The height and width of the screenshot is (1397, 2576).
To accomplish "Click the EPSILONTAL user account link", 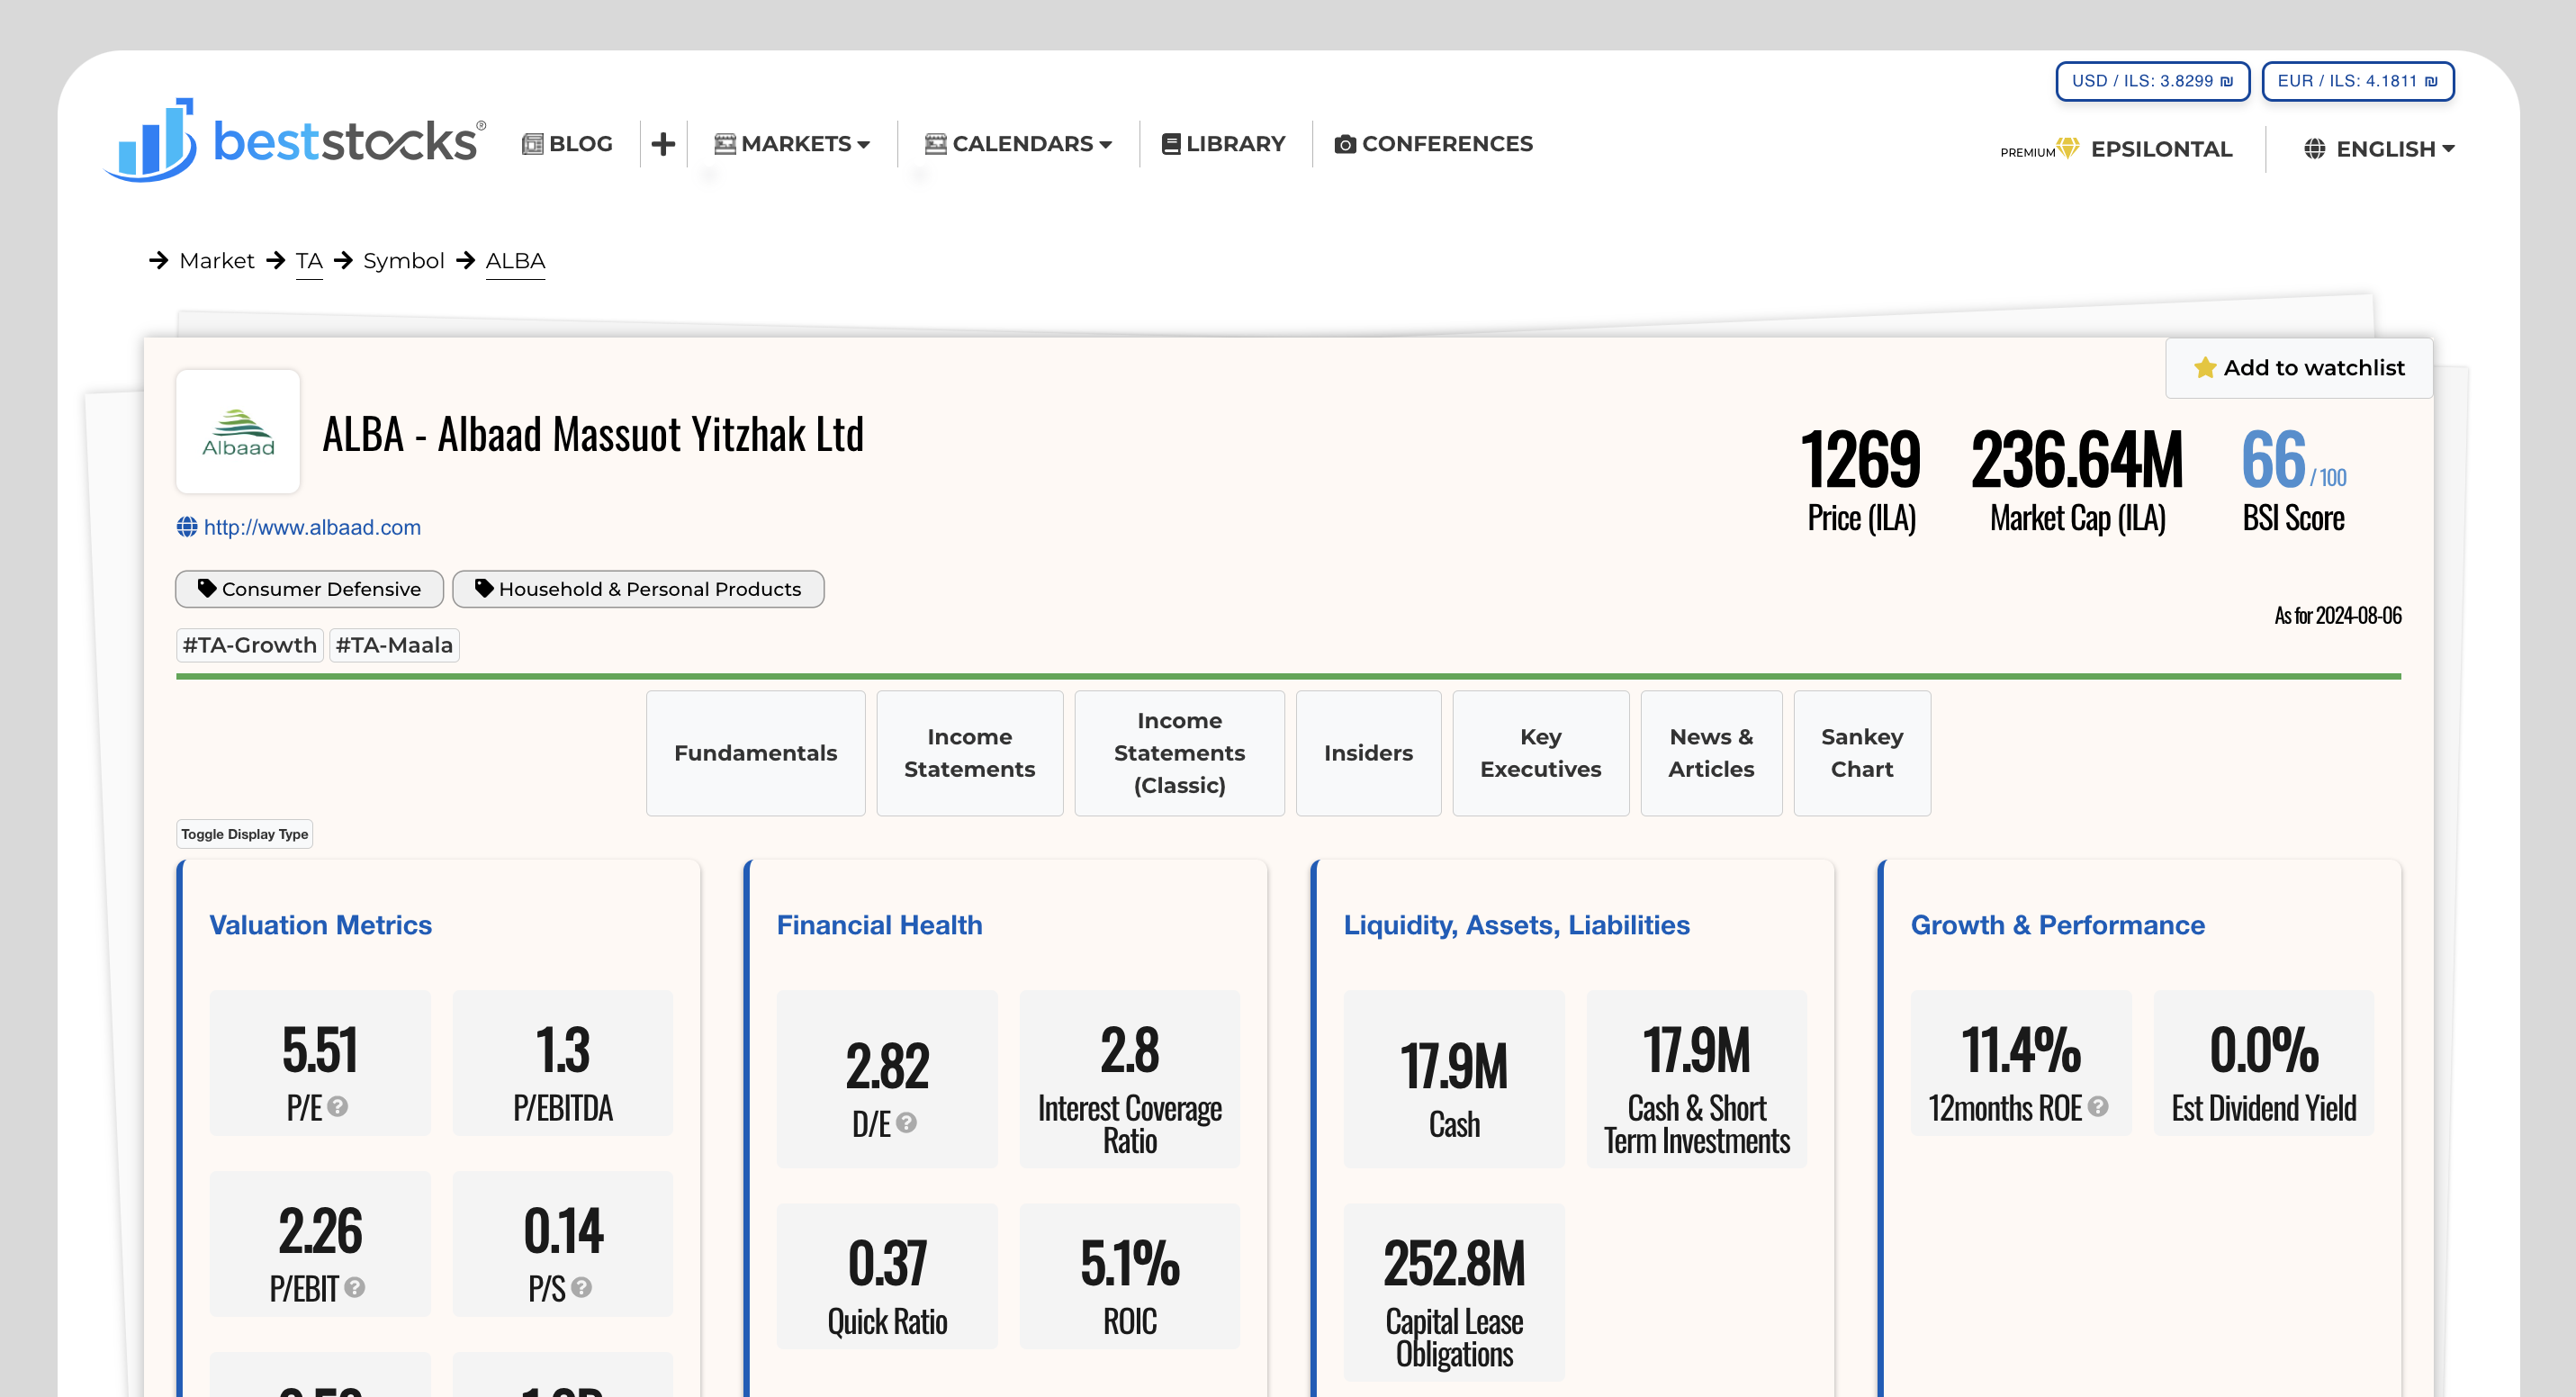I will (x=2162, y=149).
